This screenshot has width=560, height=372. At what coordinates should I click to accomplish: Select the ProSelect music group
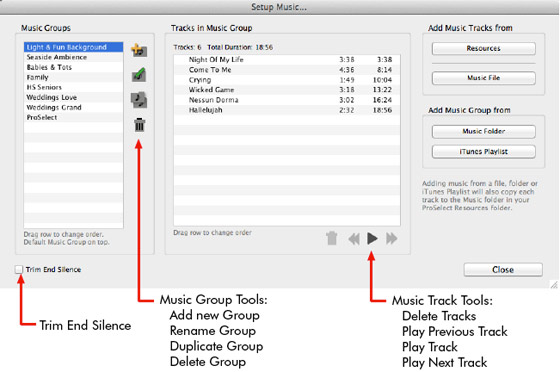74,117
